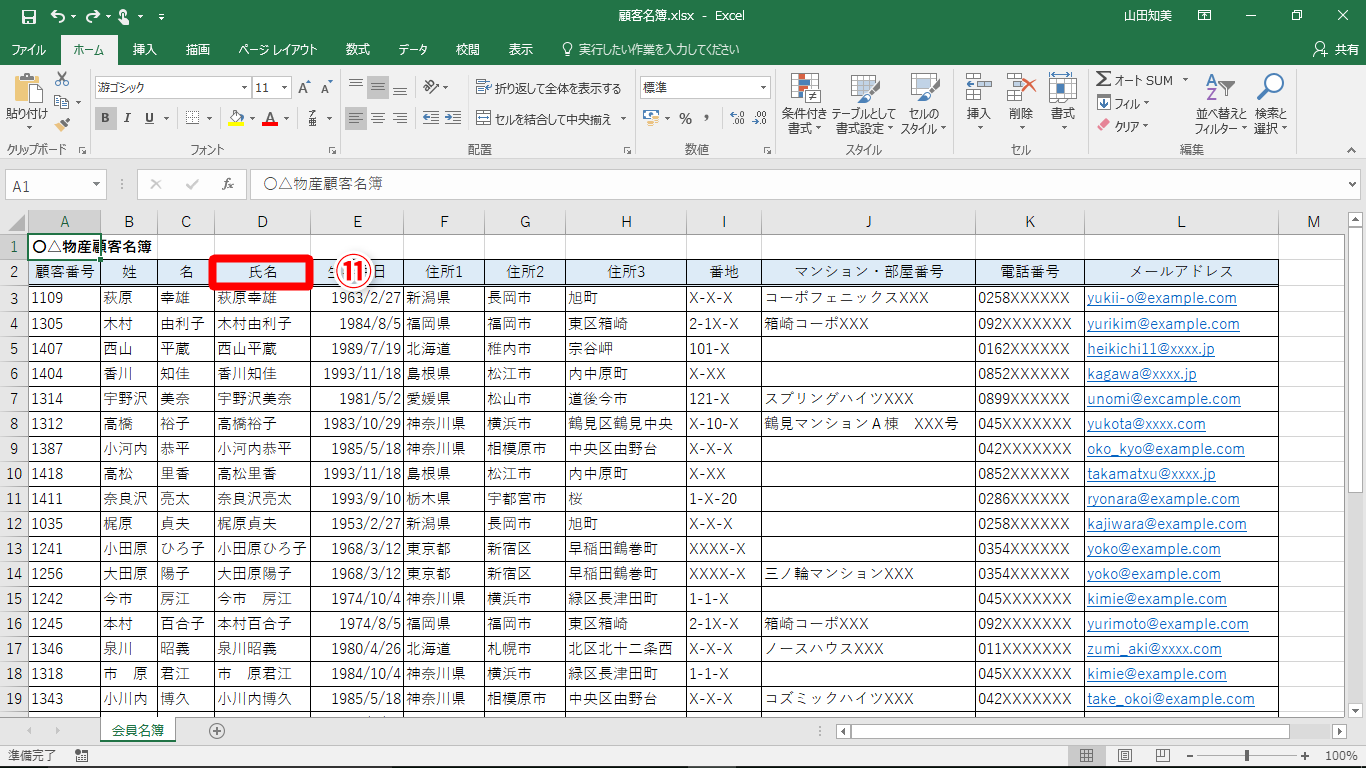Activate the Format Painter brush
This screenshot has height=768, width=1366.
(62, 125)
